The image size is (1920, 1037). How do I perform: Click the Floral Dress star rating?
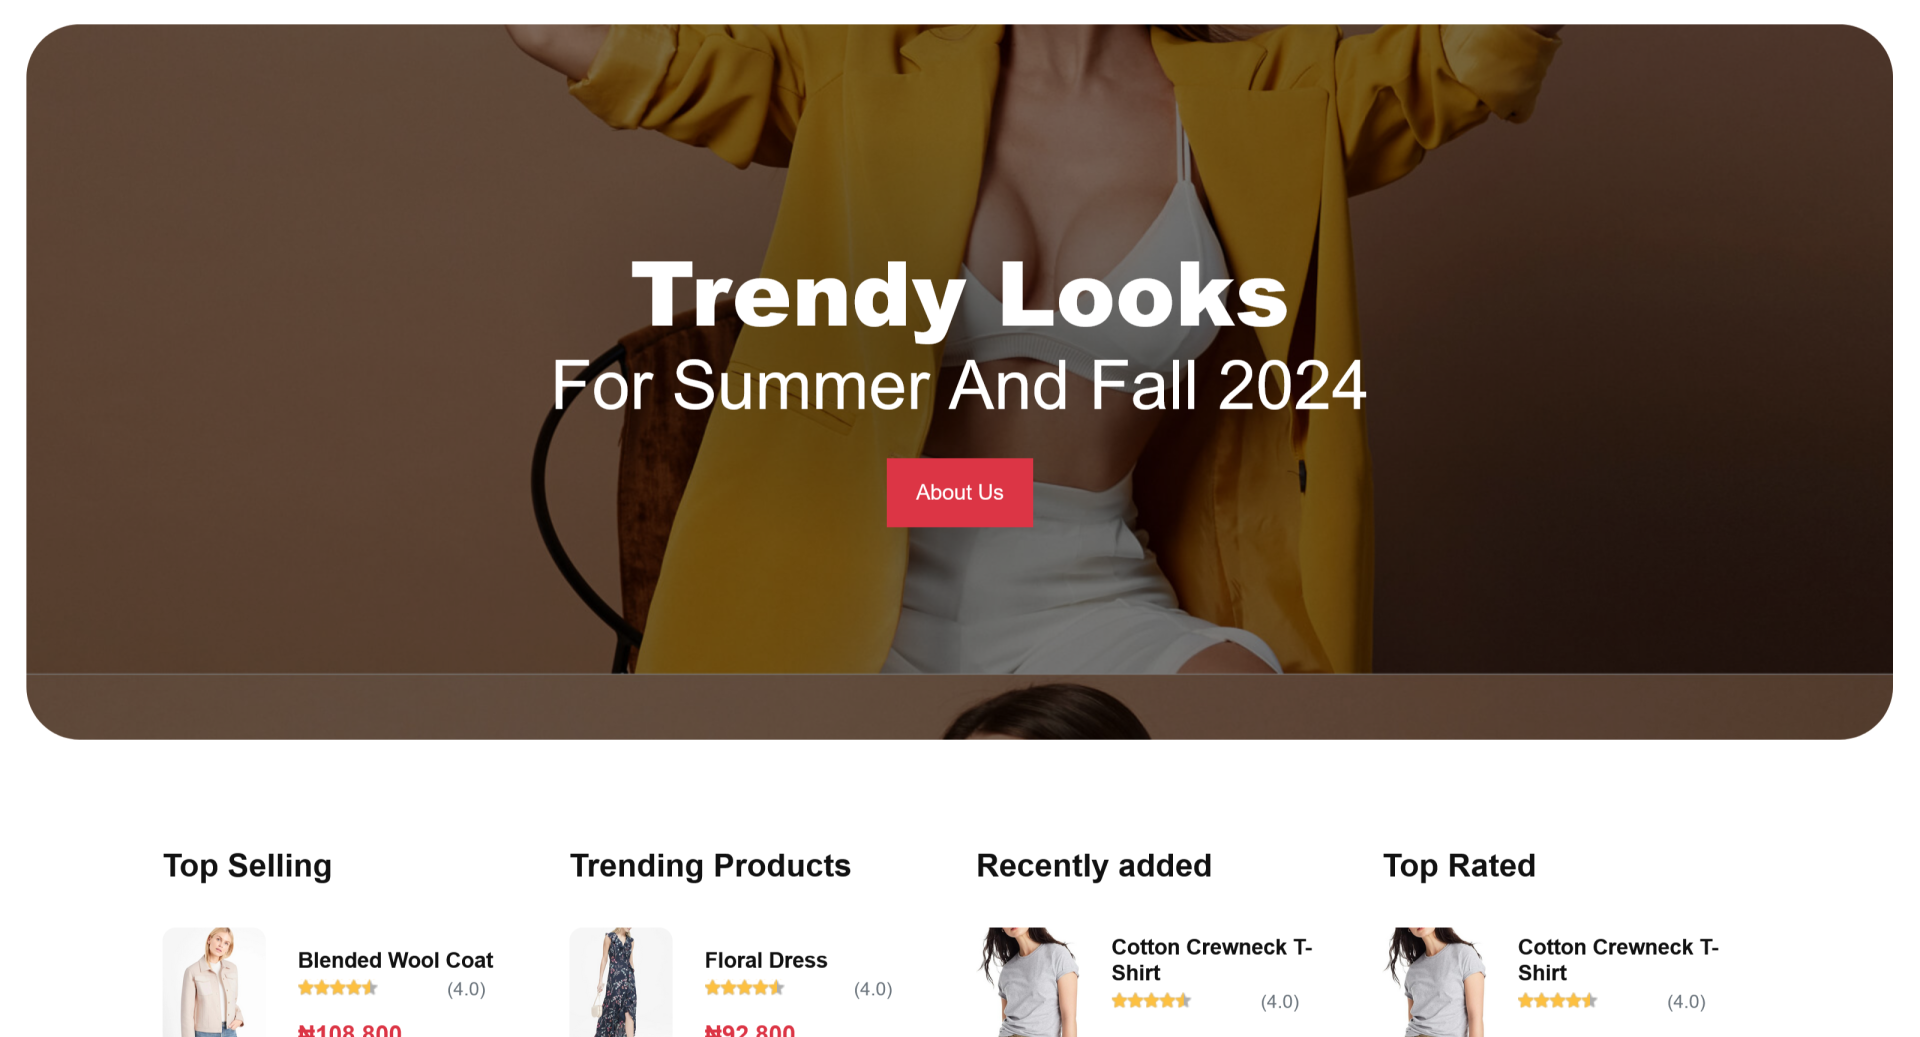pyautogui.click(x=745, y=988)
